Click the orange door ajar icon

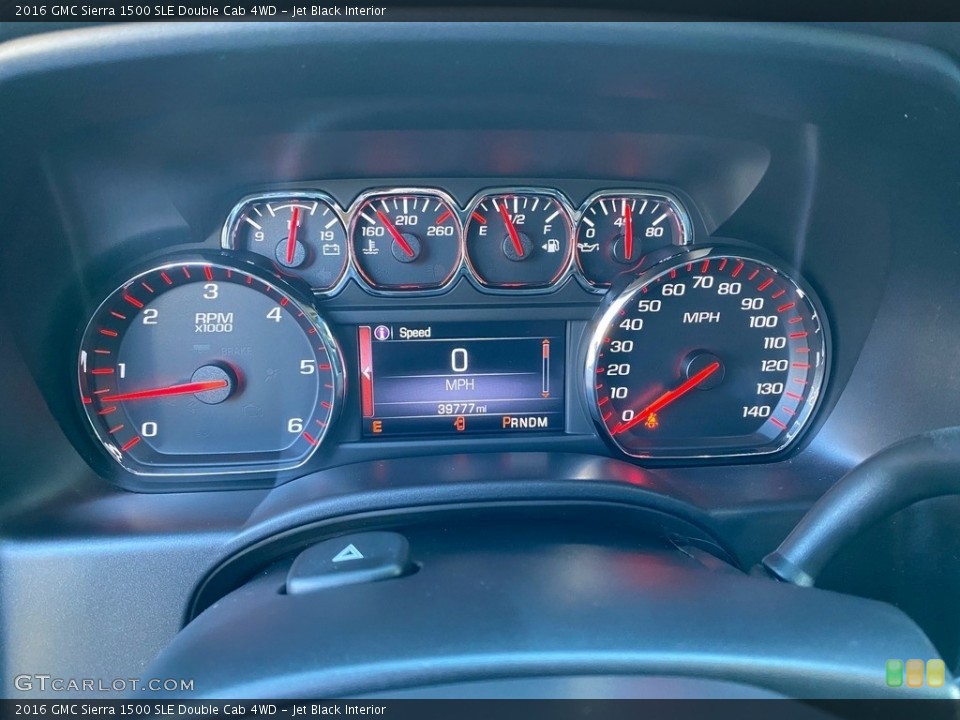(459, 423)
